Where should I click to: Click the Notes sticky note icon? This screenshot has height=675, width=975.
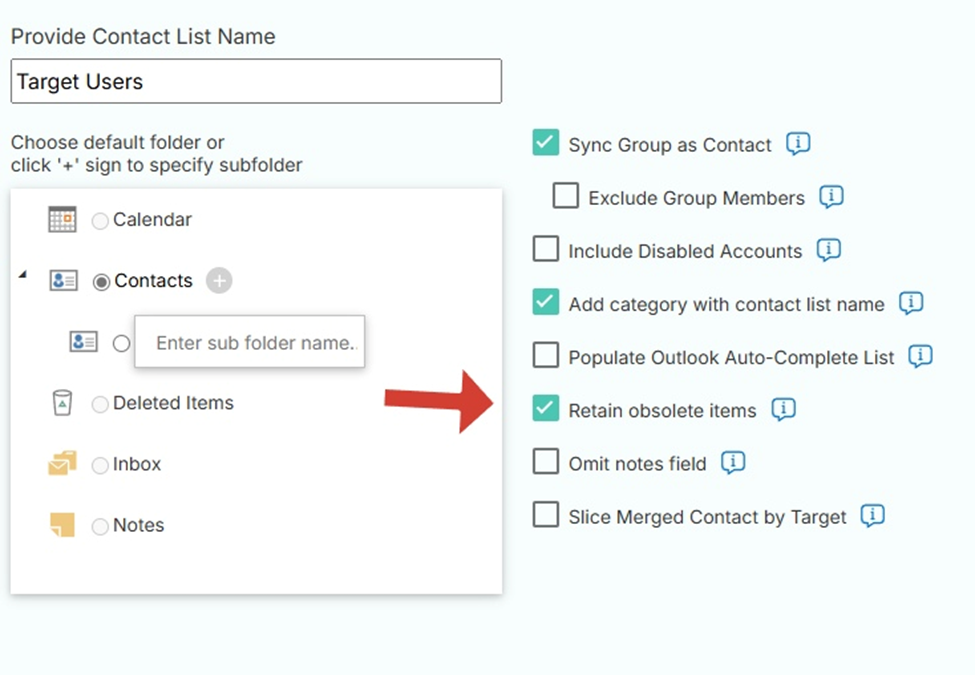pos(62,525)
